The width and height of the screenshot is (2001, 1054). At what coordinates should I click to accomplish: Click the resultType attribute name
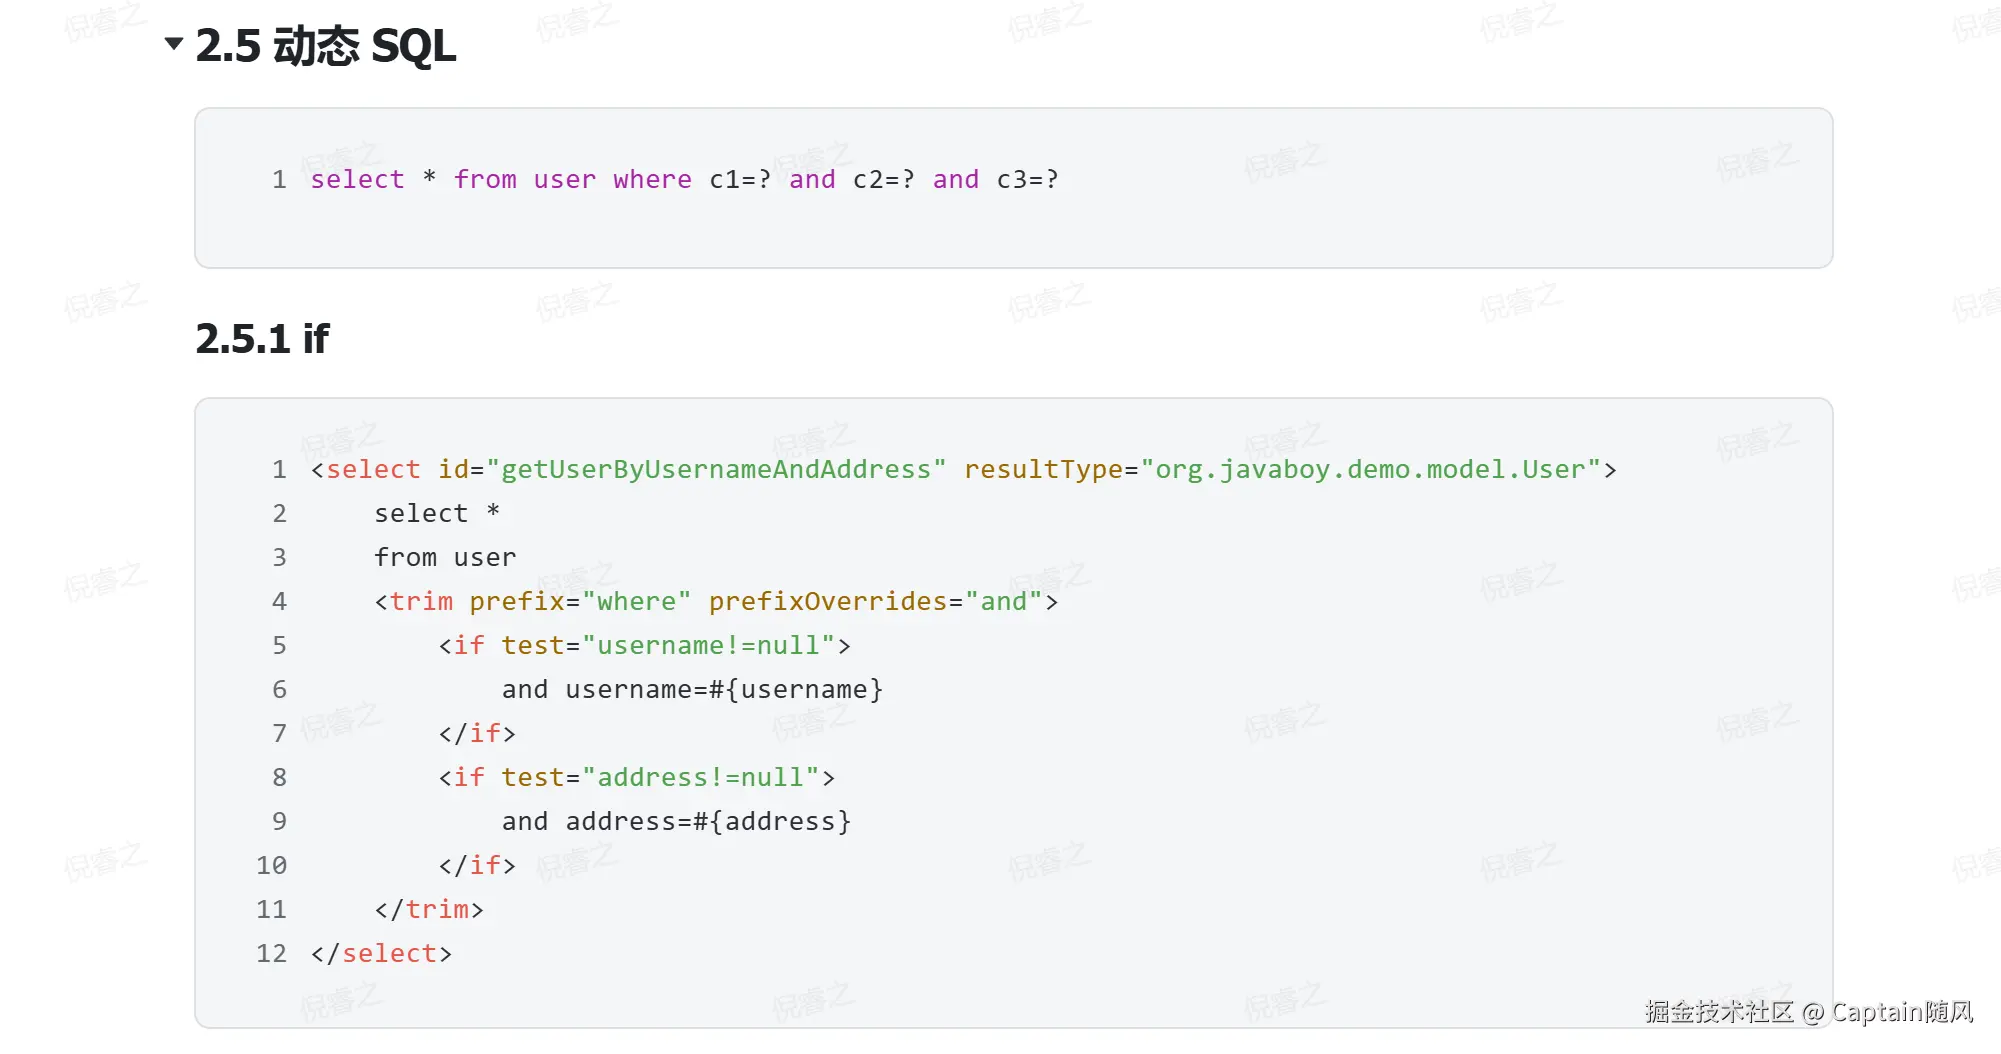1043,470
